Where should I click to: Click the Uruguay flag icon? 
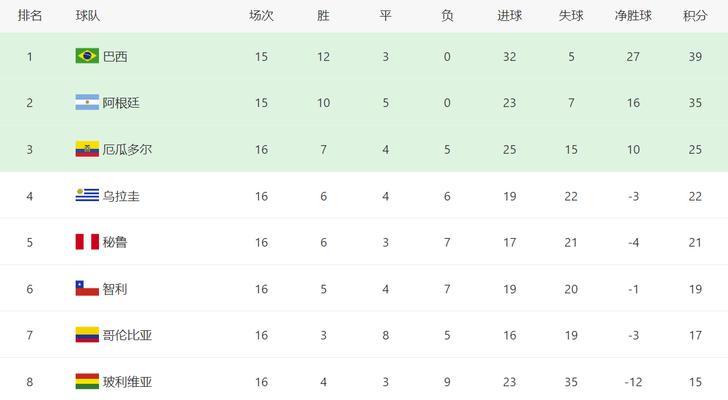[87, 195]
